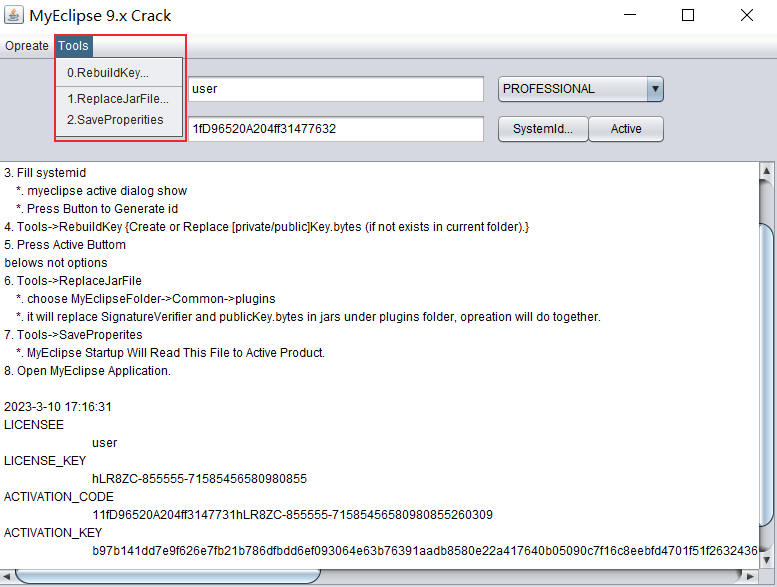Viewport: 777px width, 587px height.
Task: Click the timestamp 2023-3-10 17:16:31
Action: pos(58,407)
